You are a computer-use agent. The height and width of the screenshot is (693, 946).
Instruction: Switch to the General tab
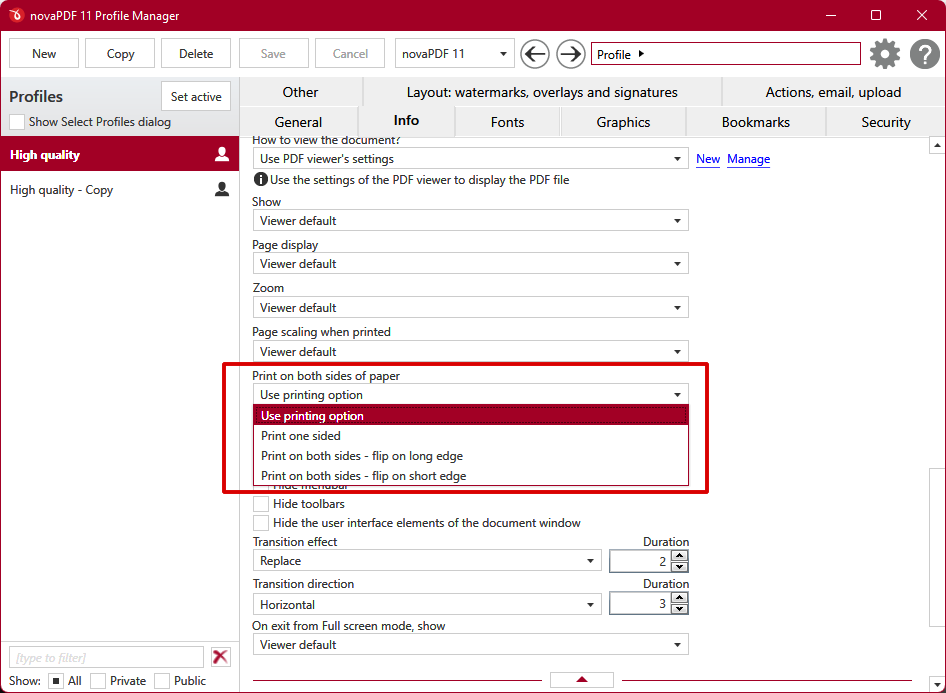[x=299, y=122]
